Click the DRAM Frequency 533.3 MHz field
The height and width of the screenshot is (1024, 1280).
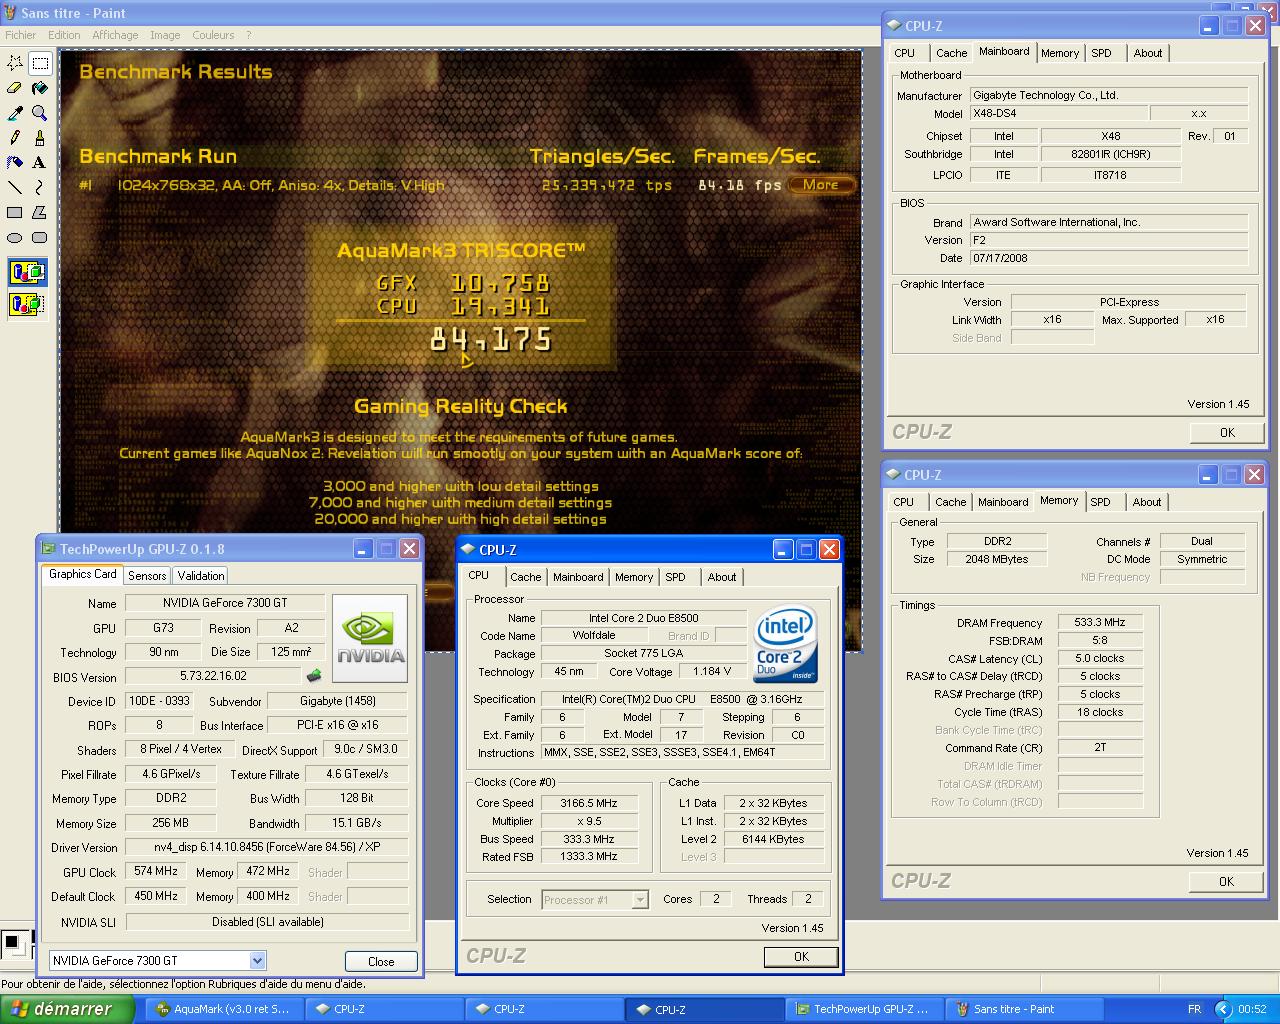[x=1100, y=622]
